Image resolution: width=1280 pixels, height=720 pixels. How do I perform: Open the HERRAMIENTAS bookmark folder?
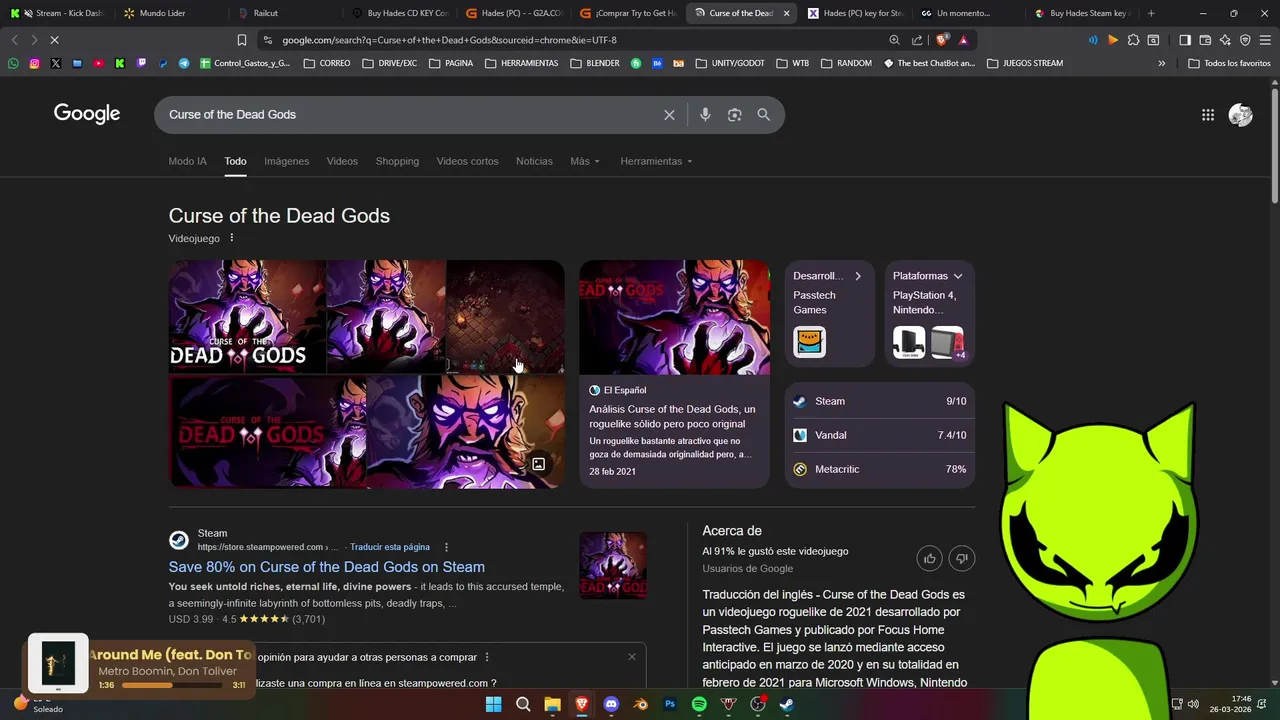click(x=521, y=63)
